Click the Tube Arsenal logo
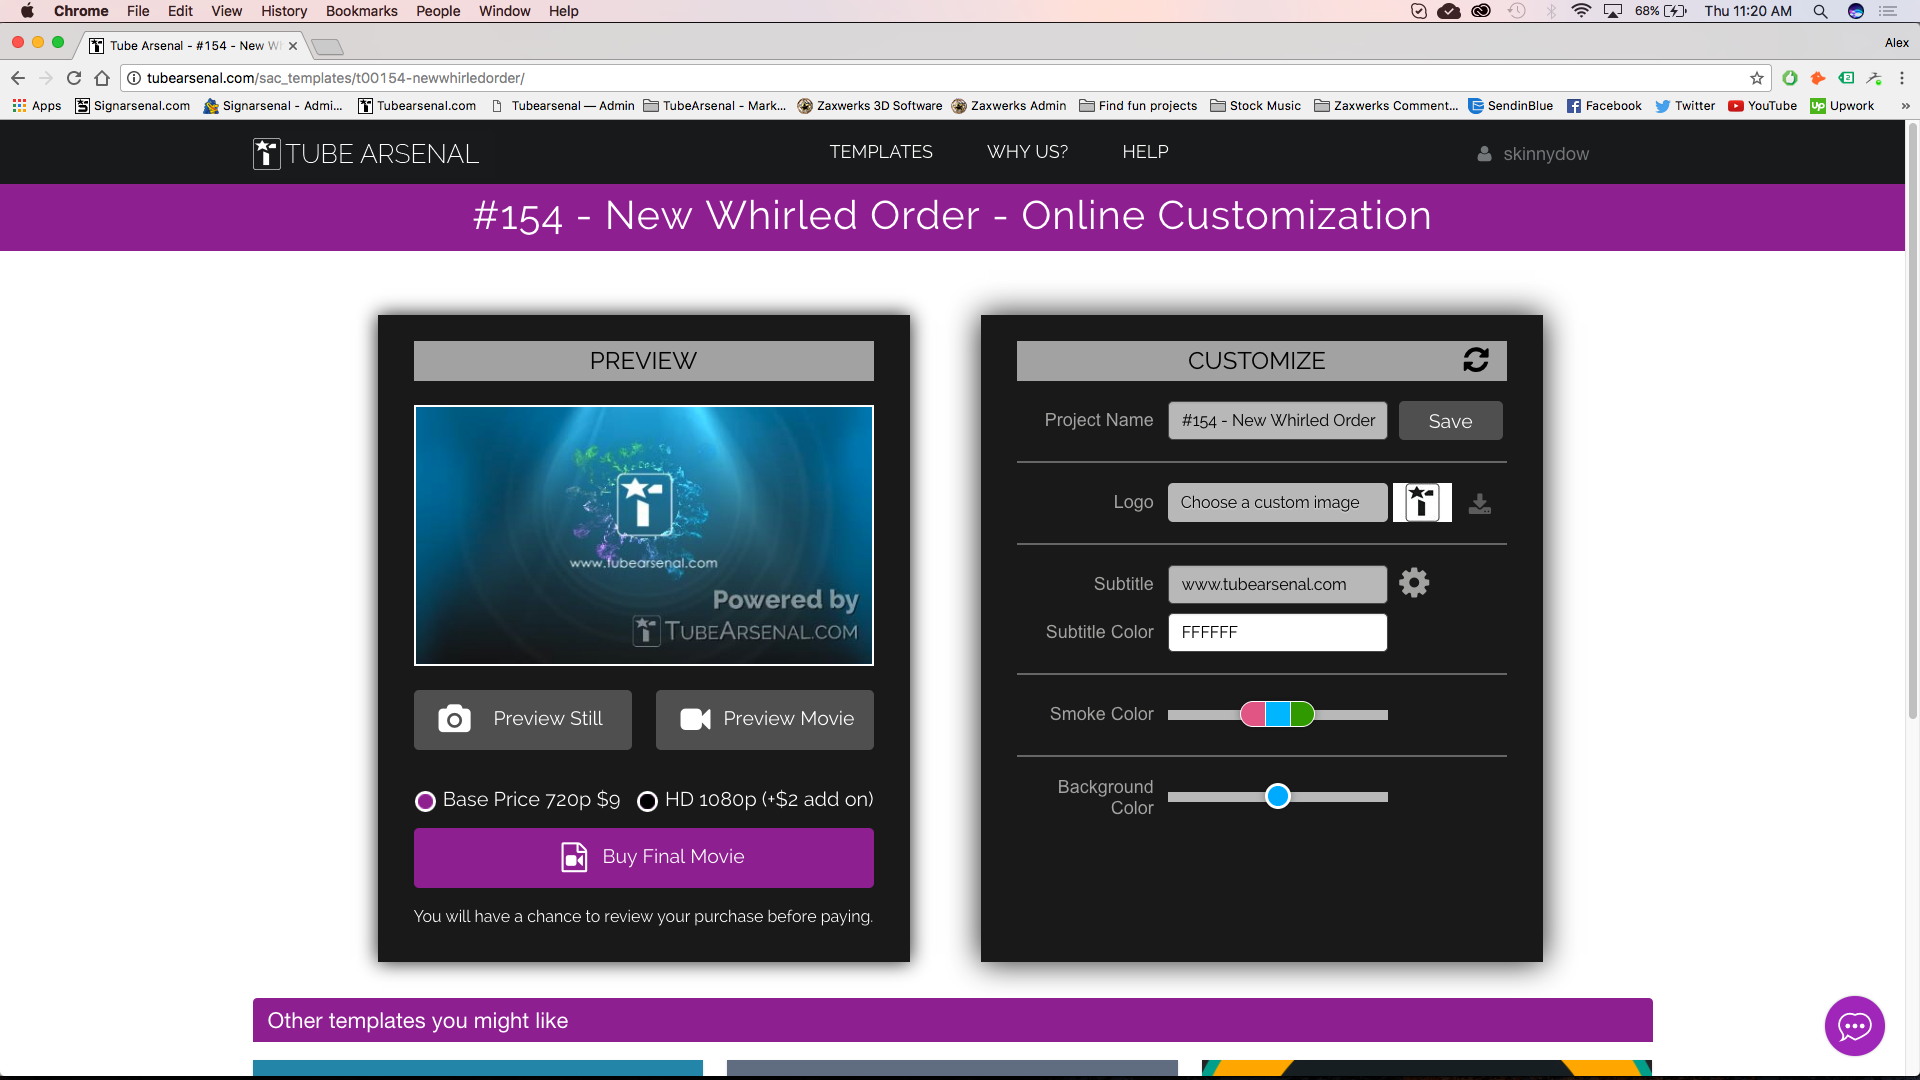1920x1080 pixels. point(366,154)
